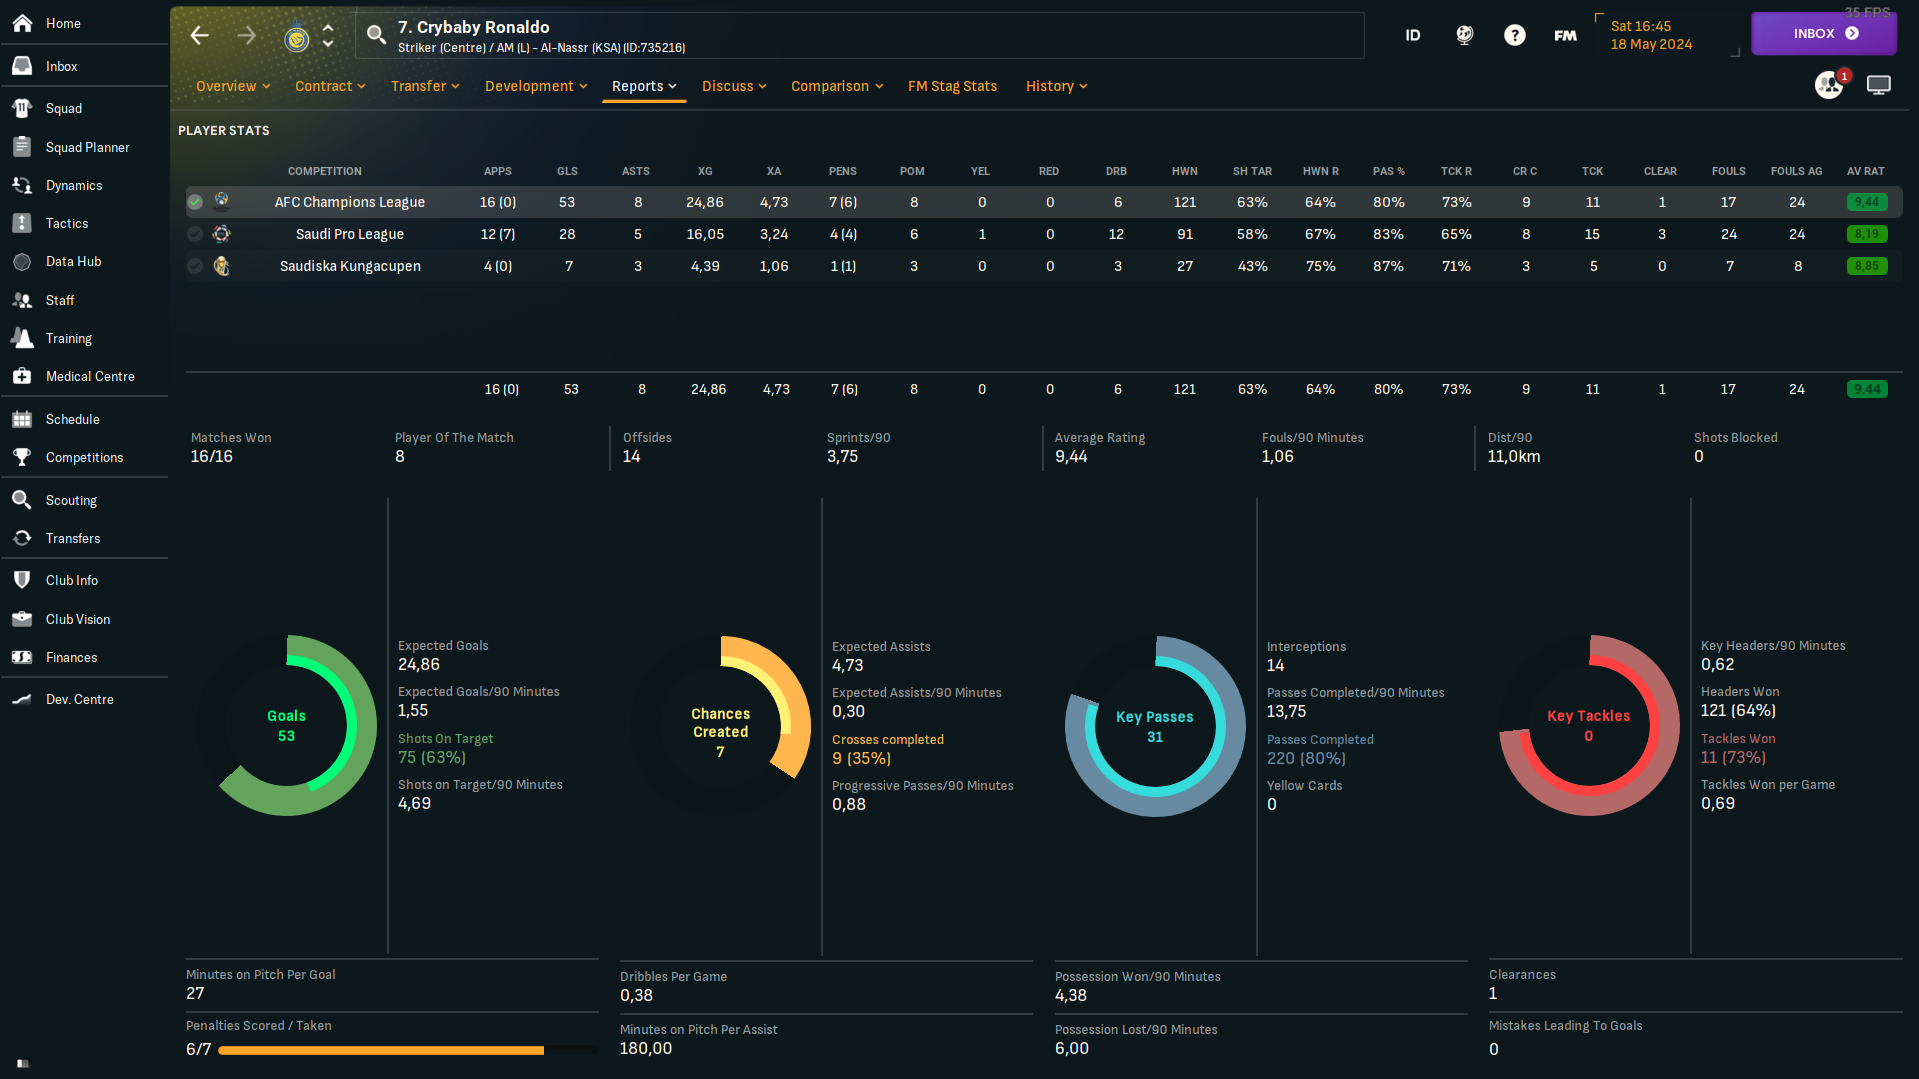Open the Saudi Pro League link
Screen dimensions: 1919x1079
350,234
